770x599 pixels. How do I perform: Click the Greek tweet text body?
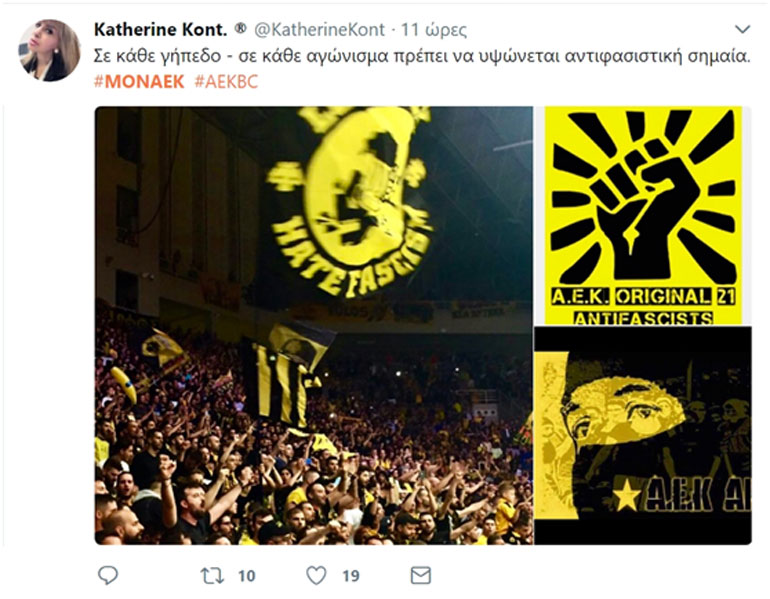point(422,56)
